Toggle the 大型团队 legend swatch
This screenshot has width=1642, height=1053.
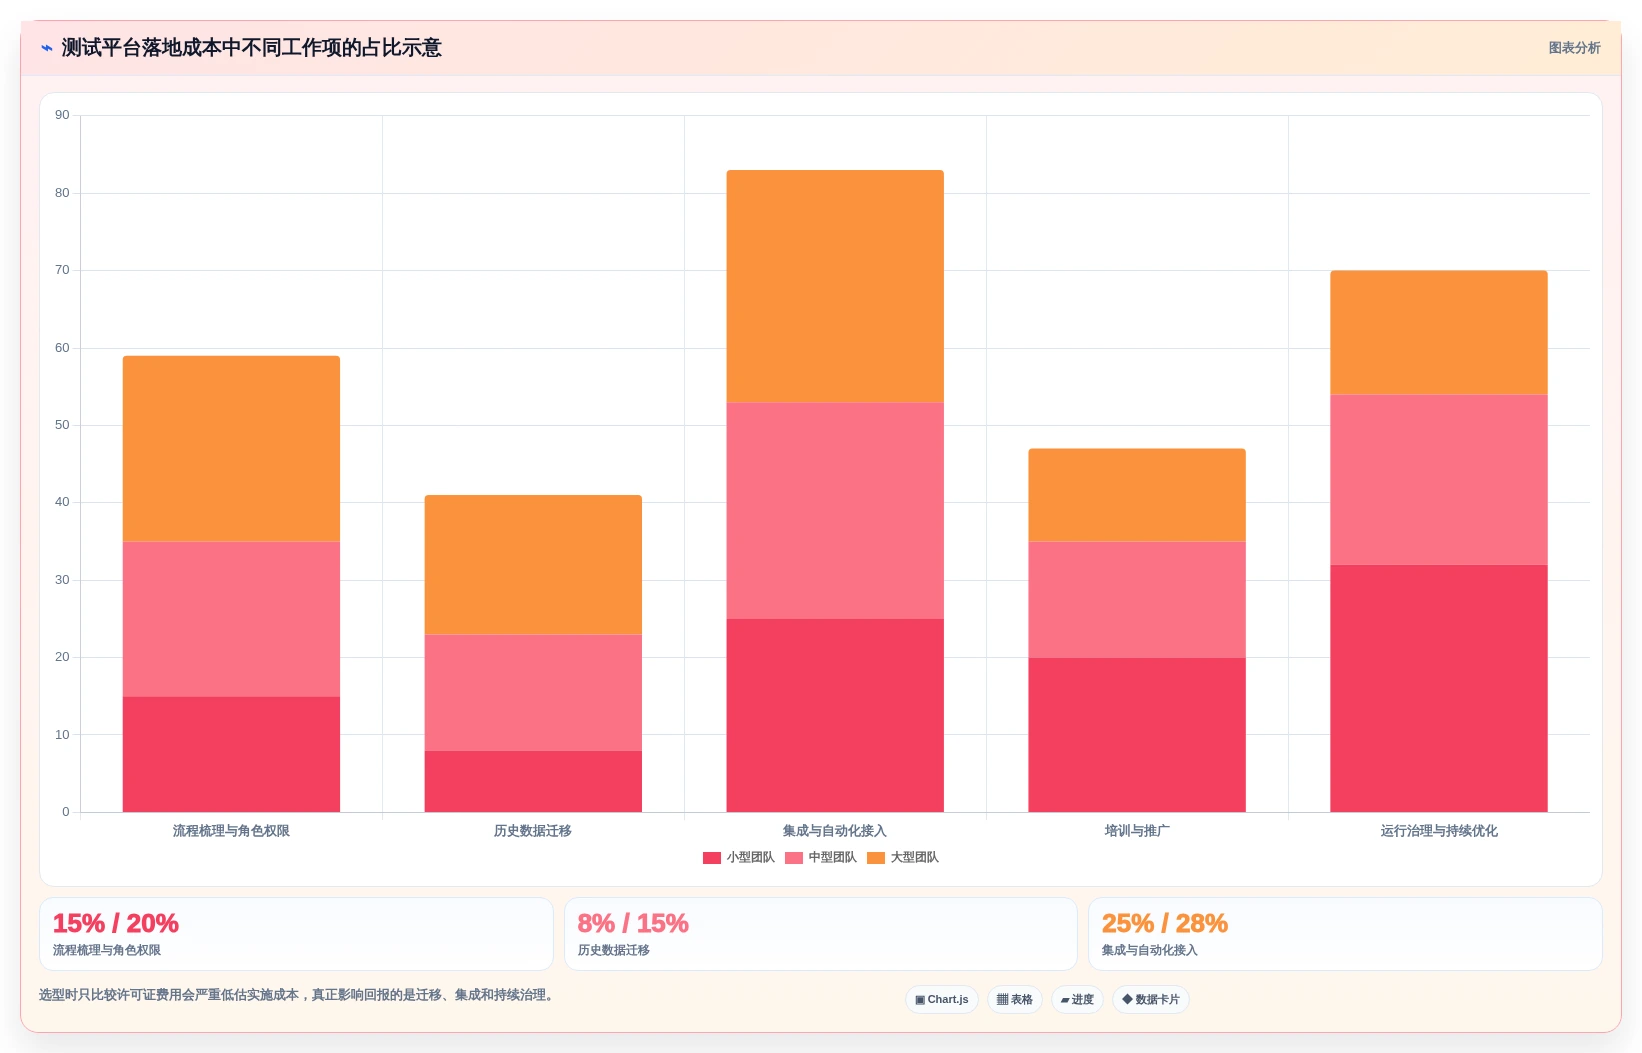point(876,858)
